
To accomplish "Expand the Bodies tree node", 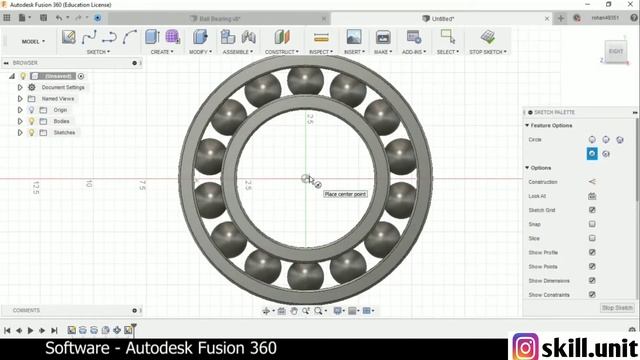I will (x=20, y=121).
